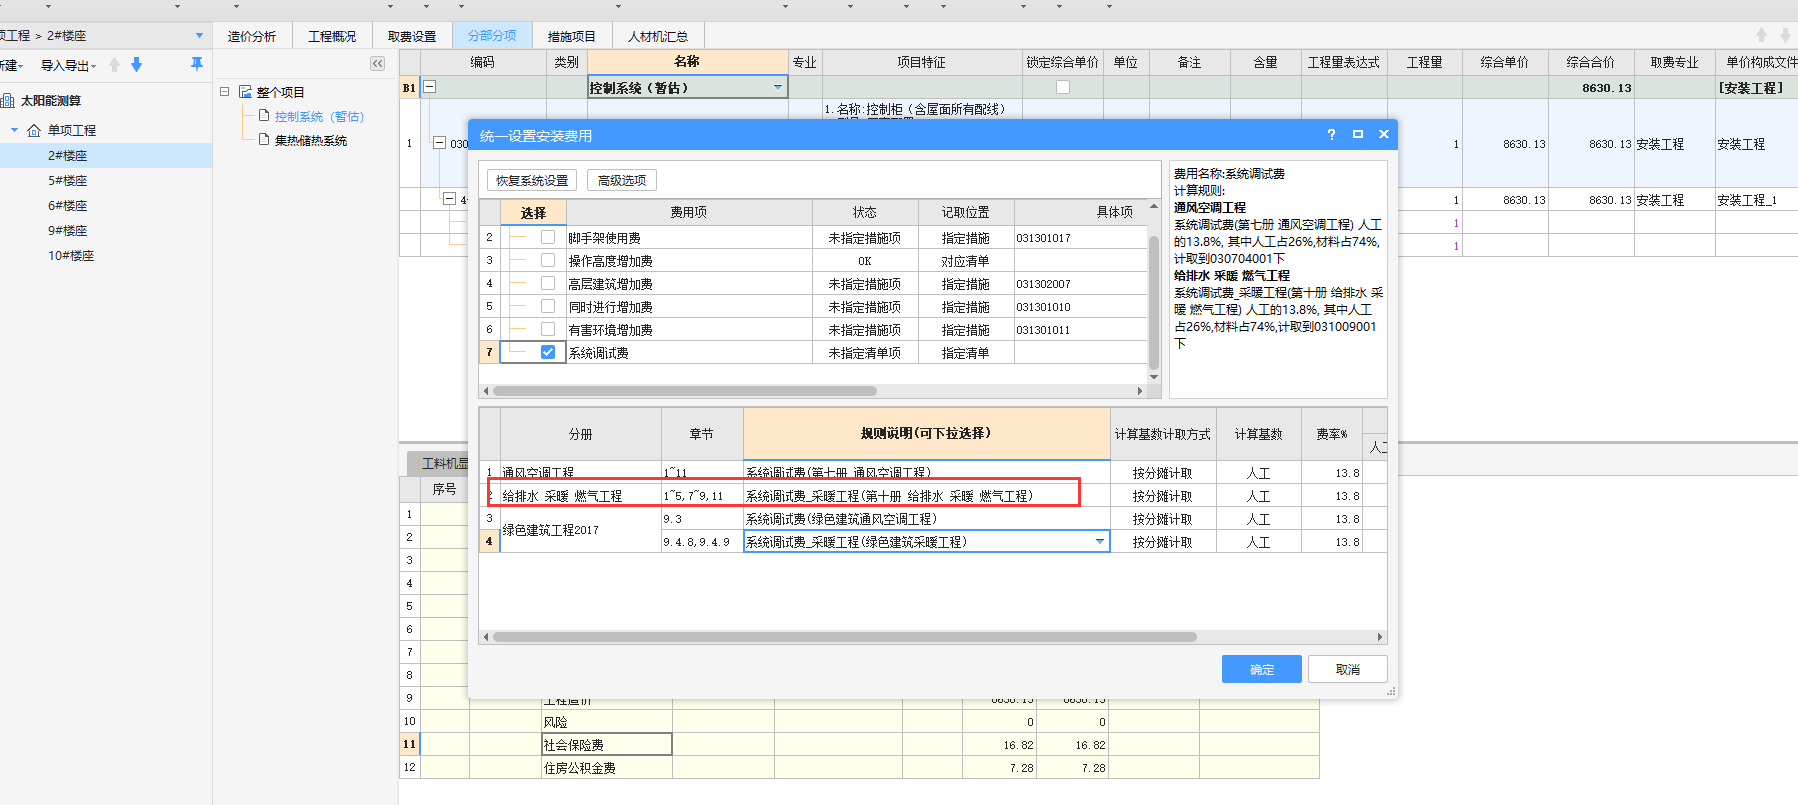This screenshot has height=805, width=1798.
Task: Click the dialog resize grip at bottom right corner
Action: 1391,691
